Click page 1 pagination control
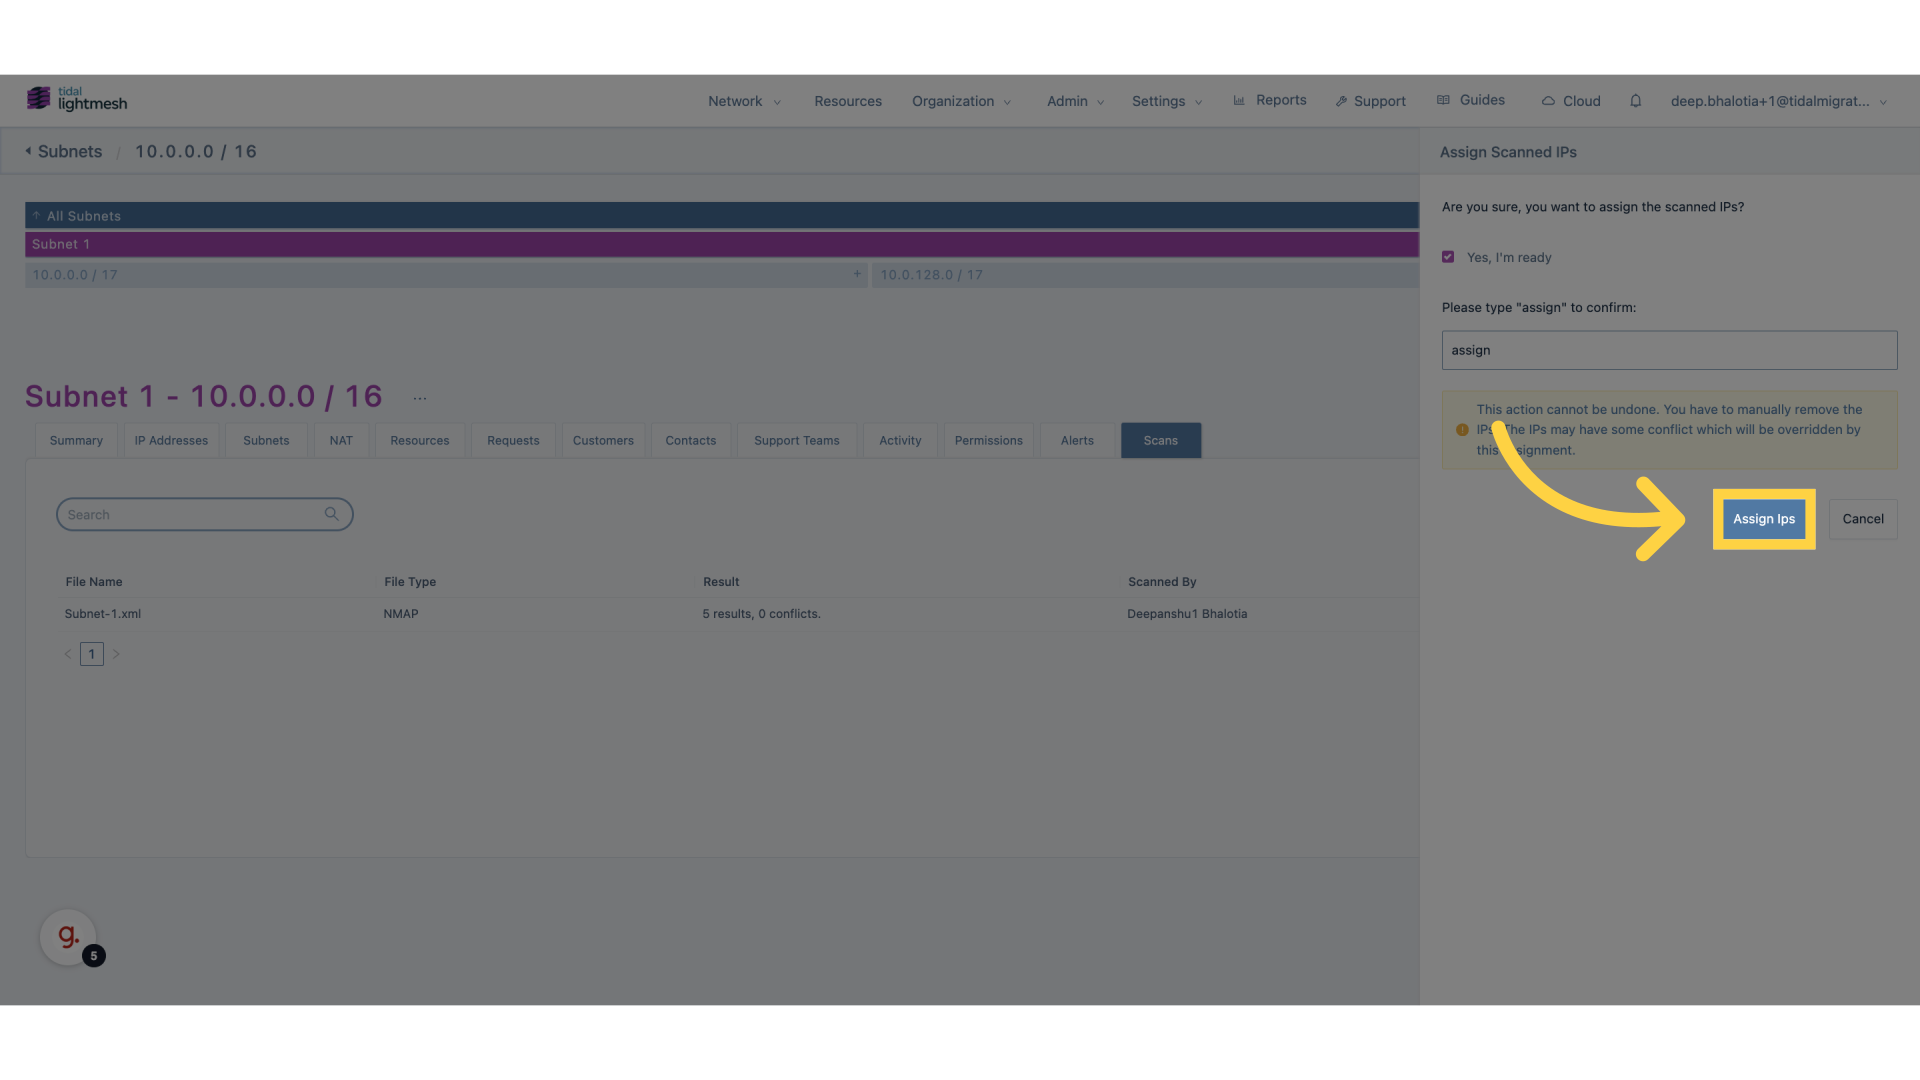Image resolution: width=1920 pixels, height=1080 pixels. click(91, 654)
